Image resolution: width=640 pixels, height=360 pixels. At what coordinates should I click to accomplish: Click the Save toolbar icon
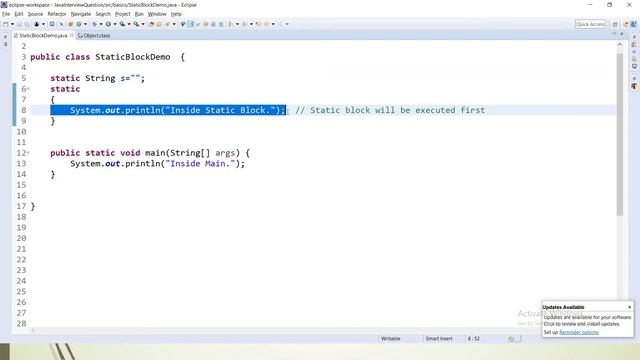pos(19,24)
